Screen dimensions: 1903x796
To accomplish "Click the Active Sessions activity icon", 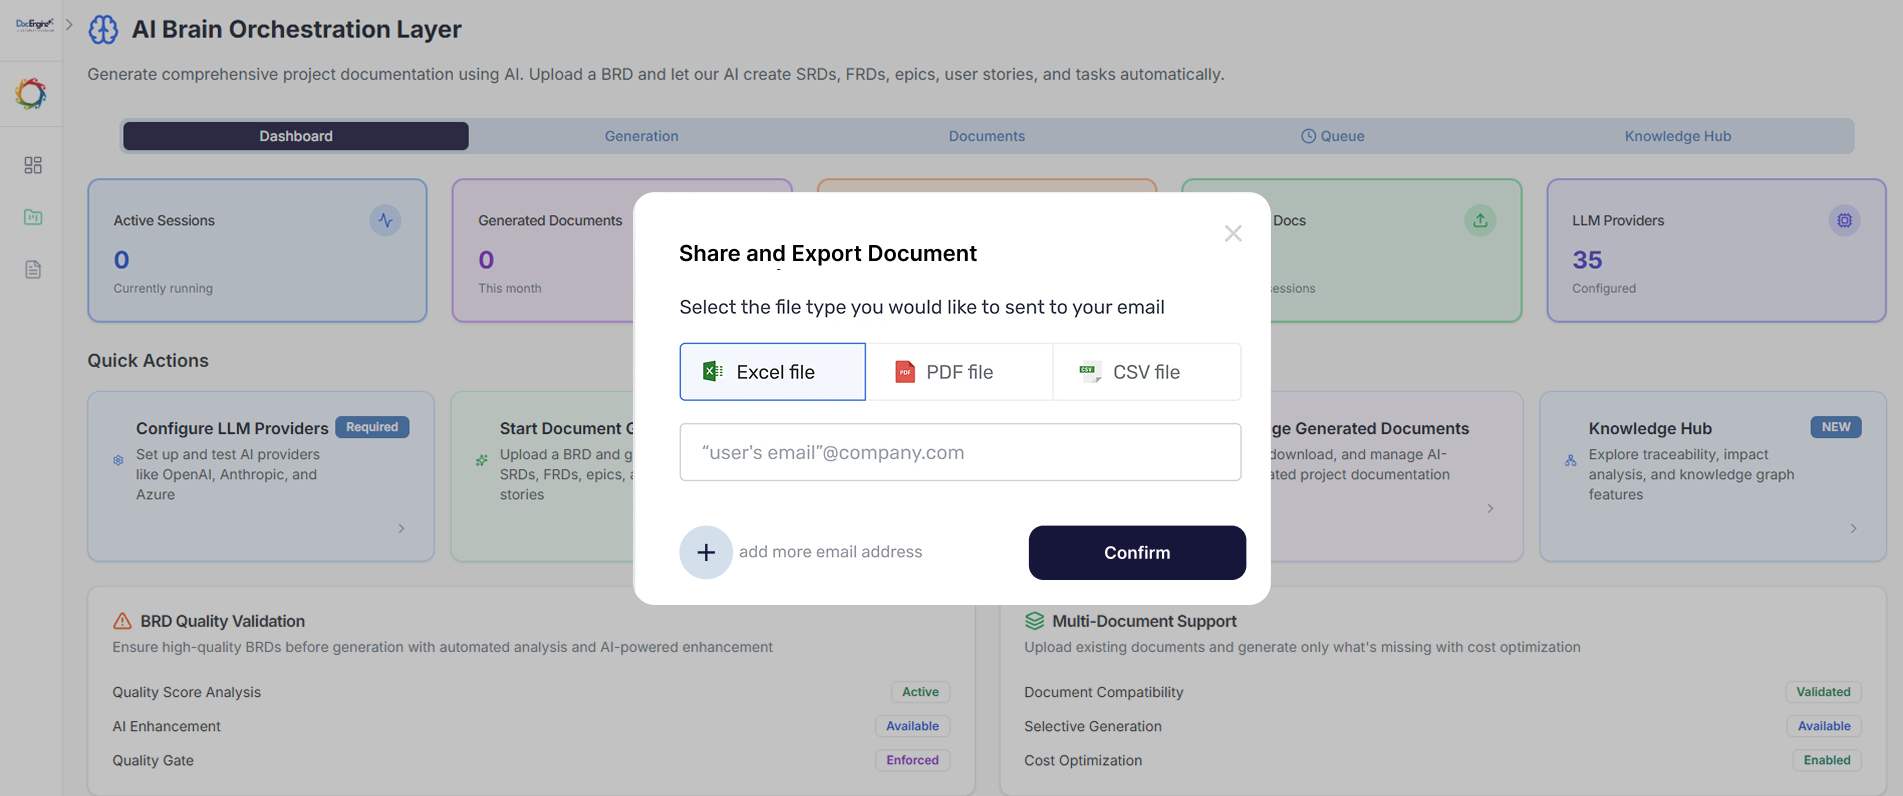I will tap(385, 220).
